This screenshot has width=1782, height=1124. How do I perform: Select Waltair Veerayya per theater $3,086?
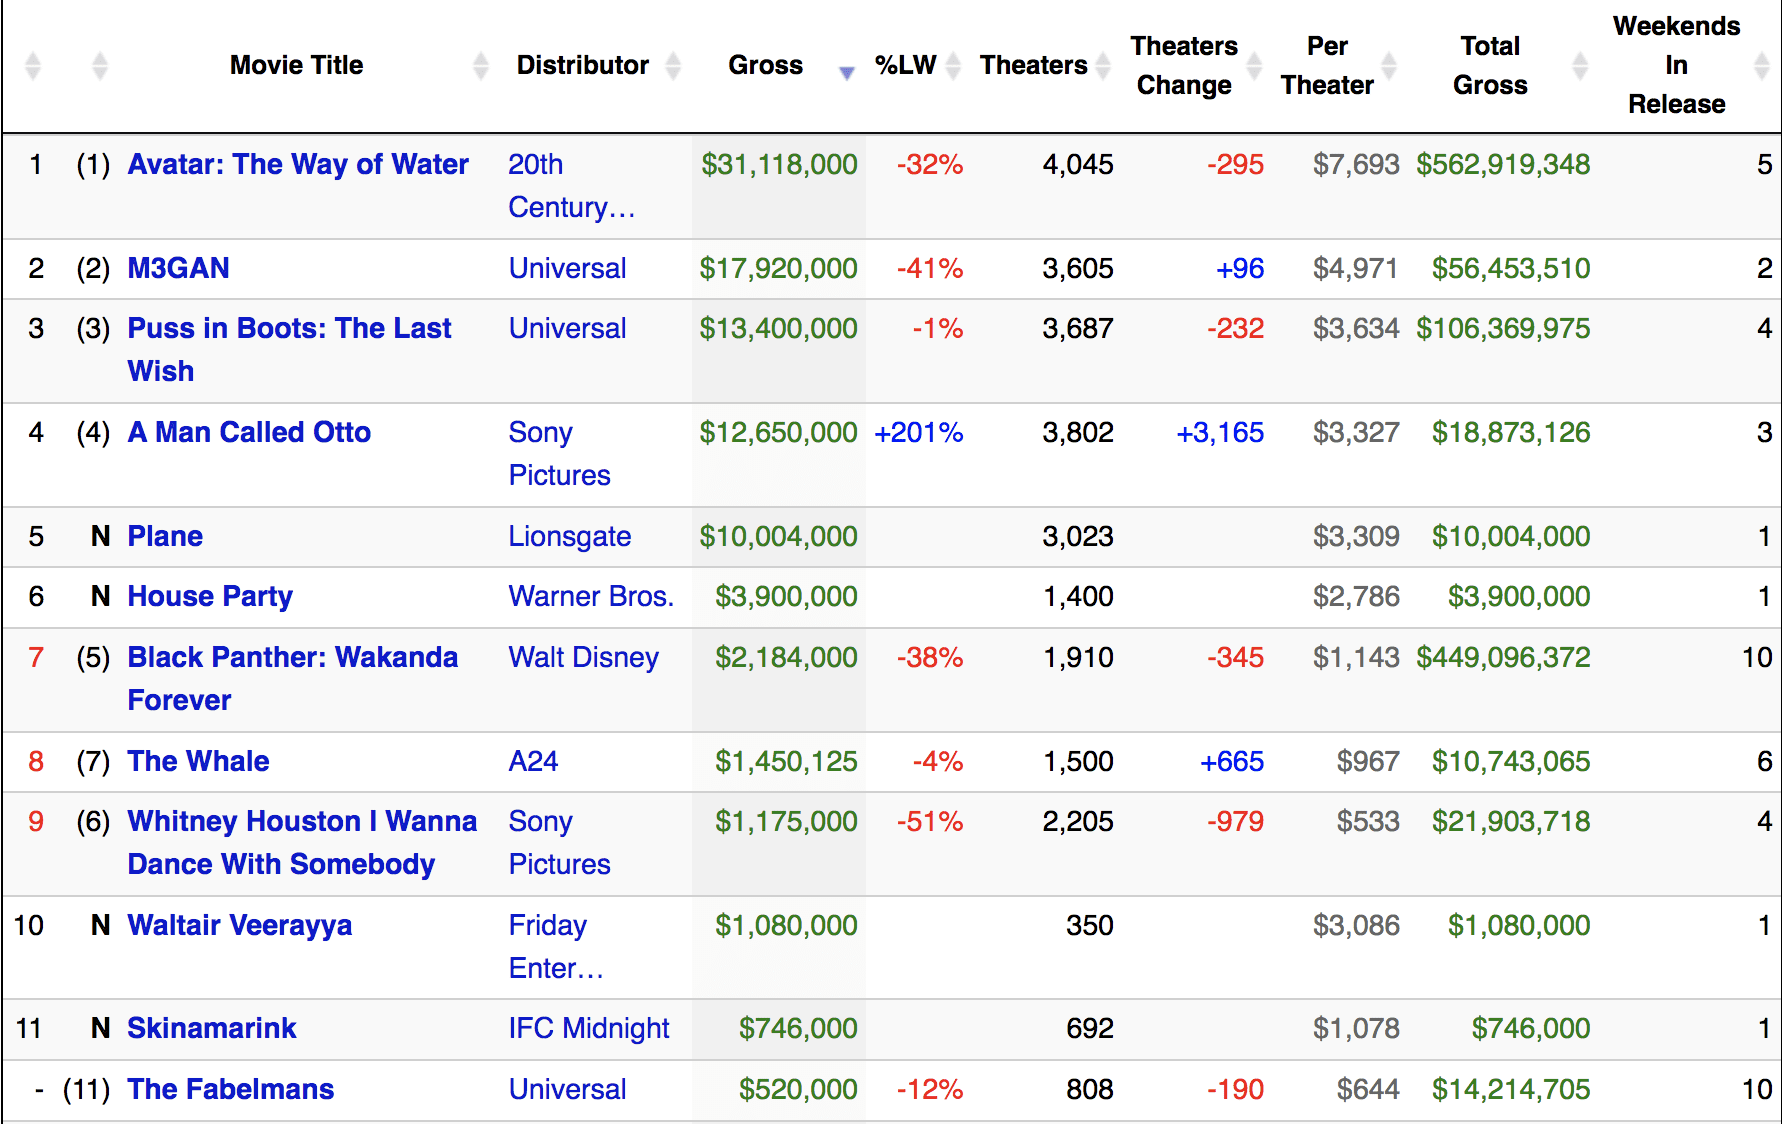pyautogui.click(x=1356, y=925)
